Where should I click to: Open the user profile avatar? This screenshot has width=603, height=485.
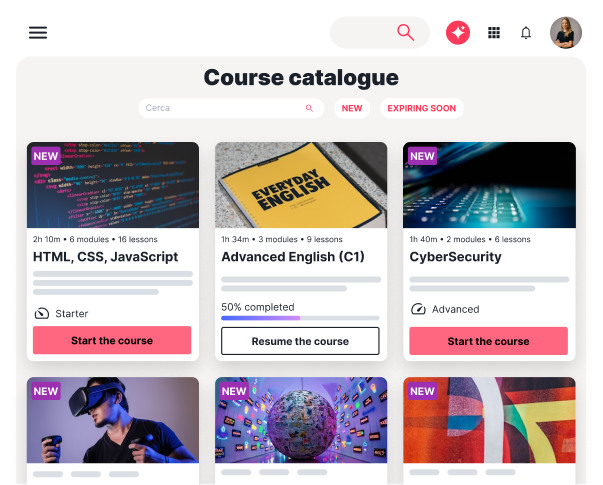(x=566, y=33)
